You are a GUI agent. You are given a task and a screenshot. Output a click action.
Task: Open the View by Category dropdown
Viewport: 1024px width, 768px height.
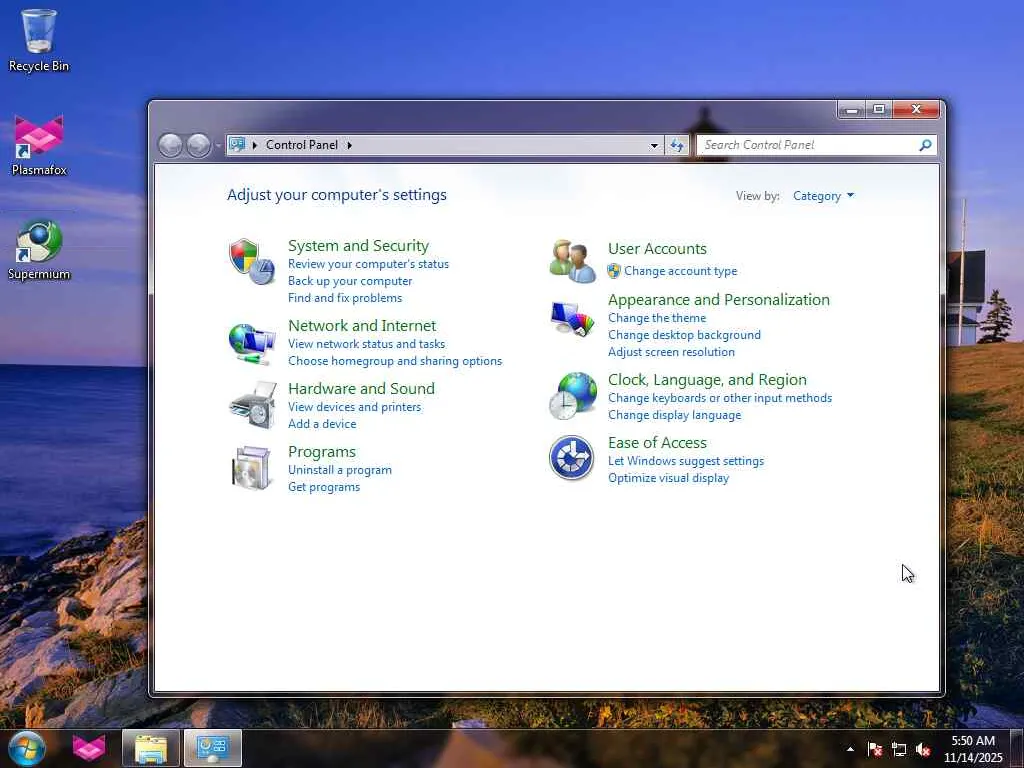coord(823,196)
